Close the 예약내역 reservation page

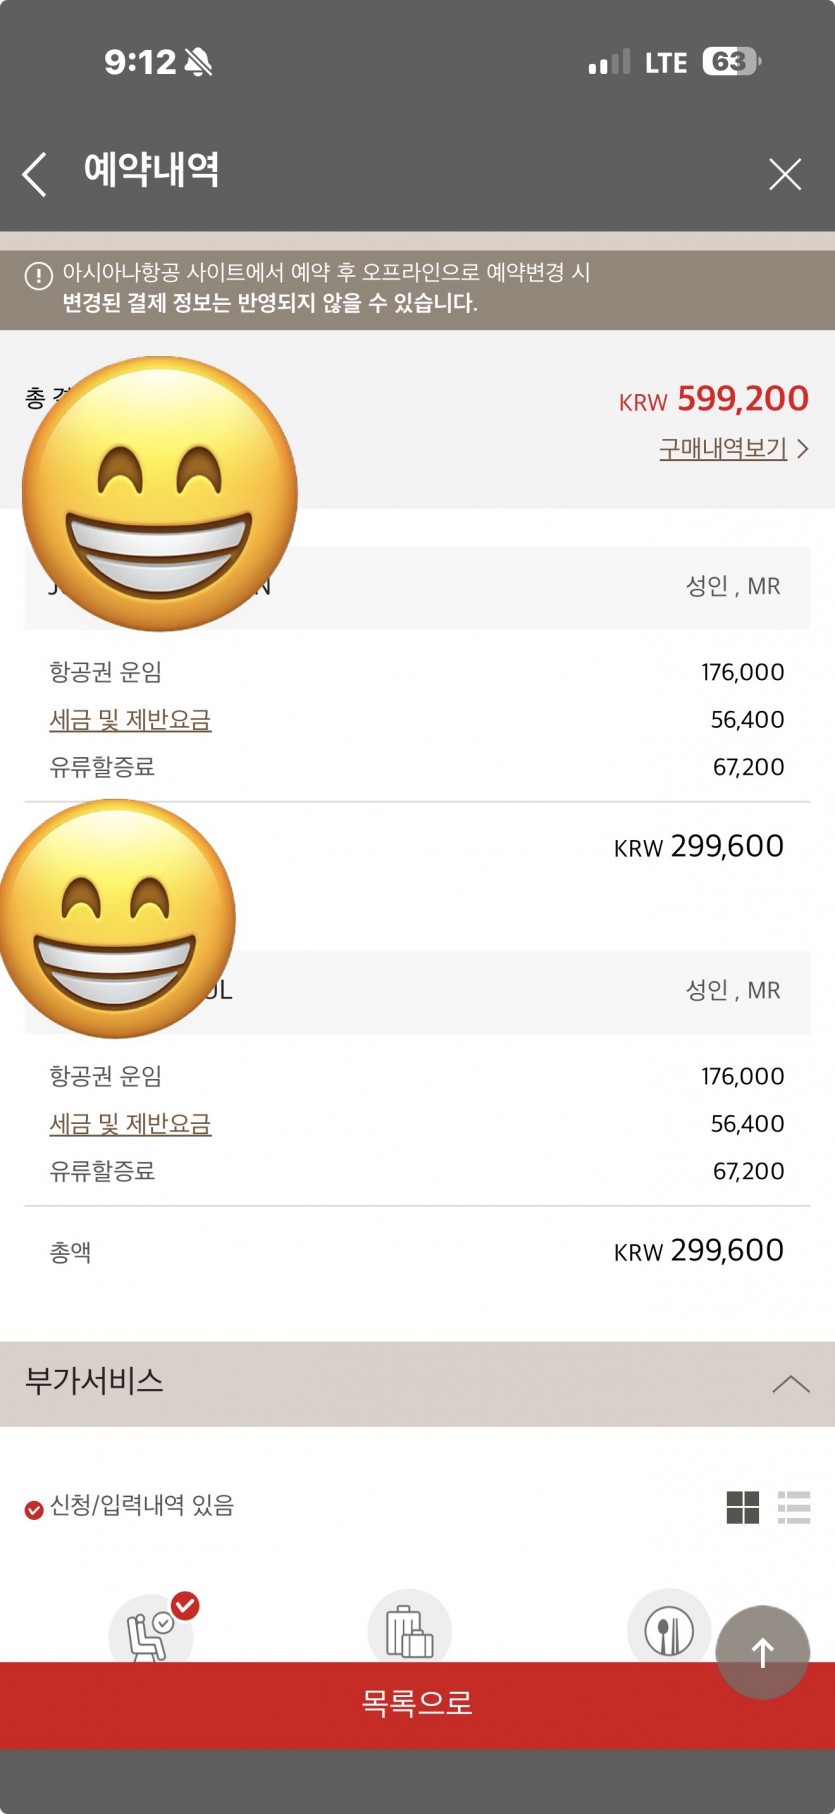point(785,174)
